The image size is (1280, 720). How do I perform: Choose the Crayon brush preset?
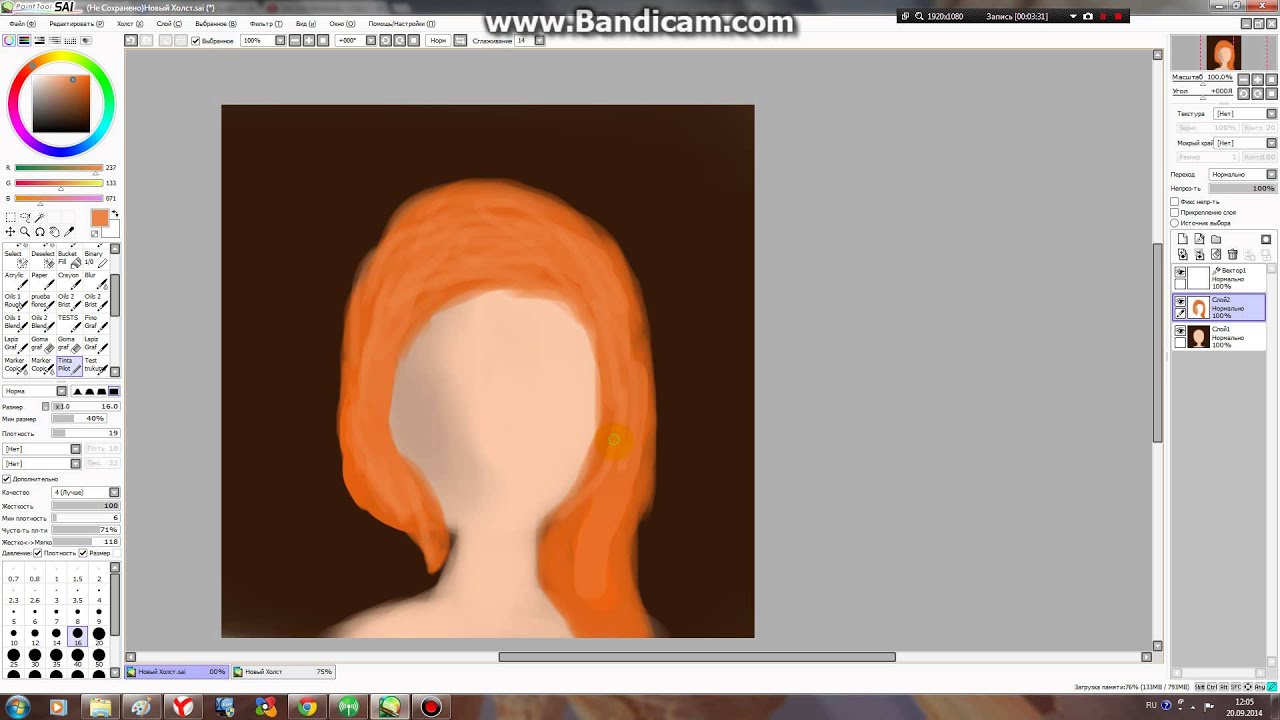coord(69,281)
